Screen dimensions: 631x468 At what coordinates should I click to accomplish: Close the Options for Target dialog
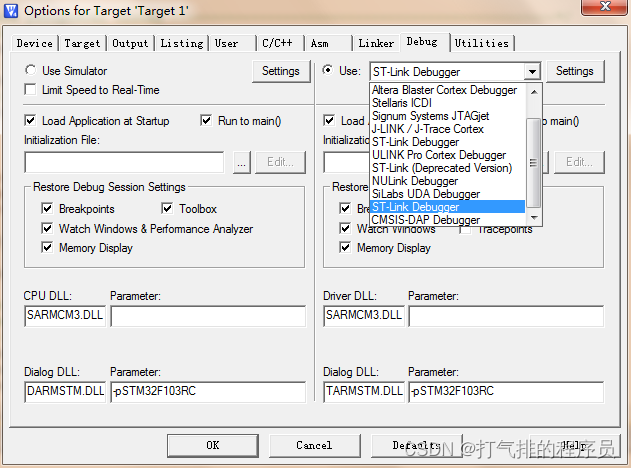(x=604, y=7)
